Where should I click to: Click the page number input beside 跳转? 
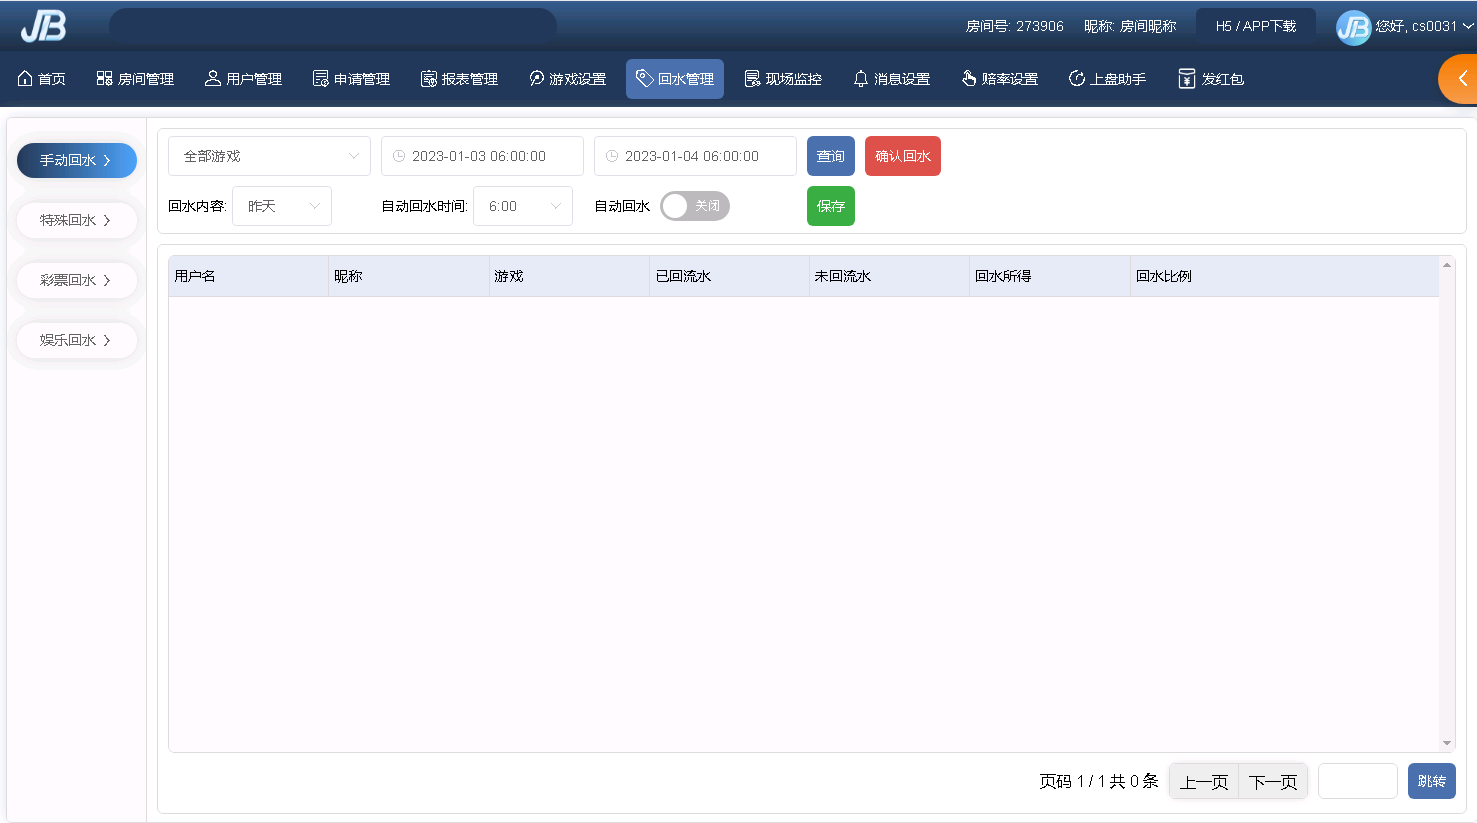coord(1357,781)
